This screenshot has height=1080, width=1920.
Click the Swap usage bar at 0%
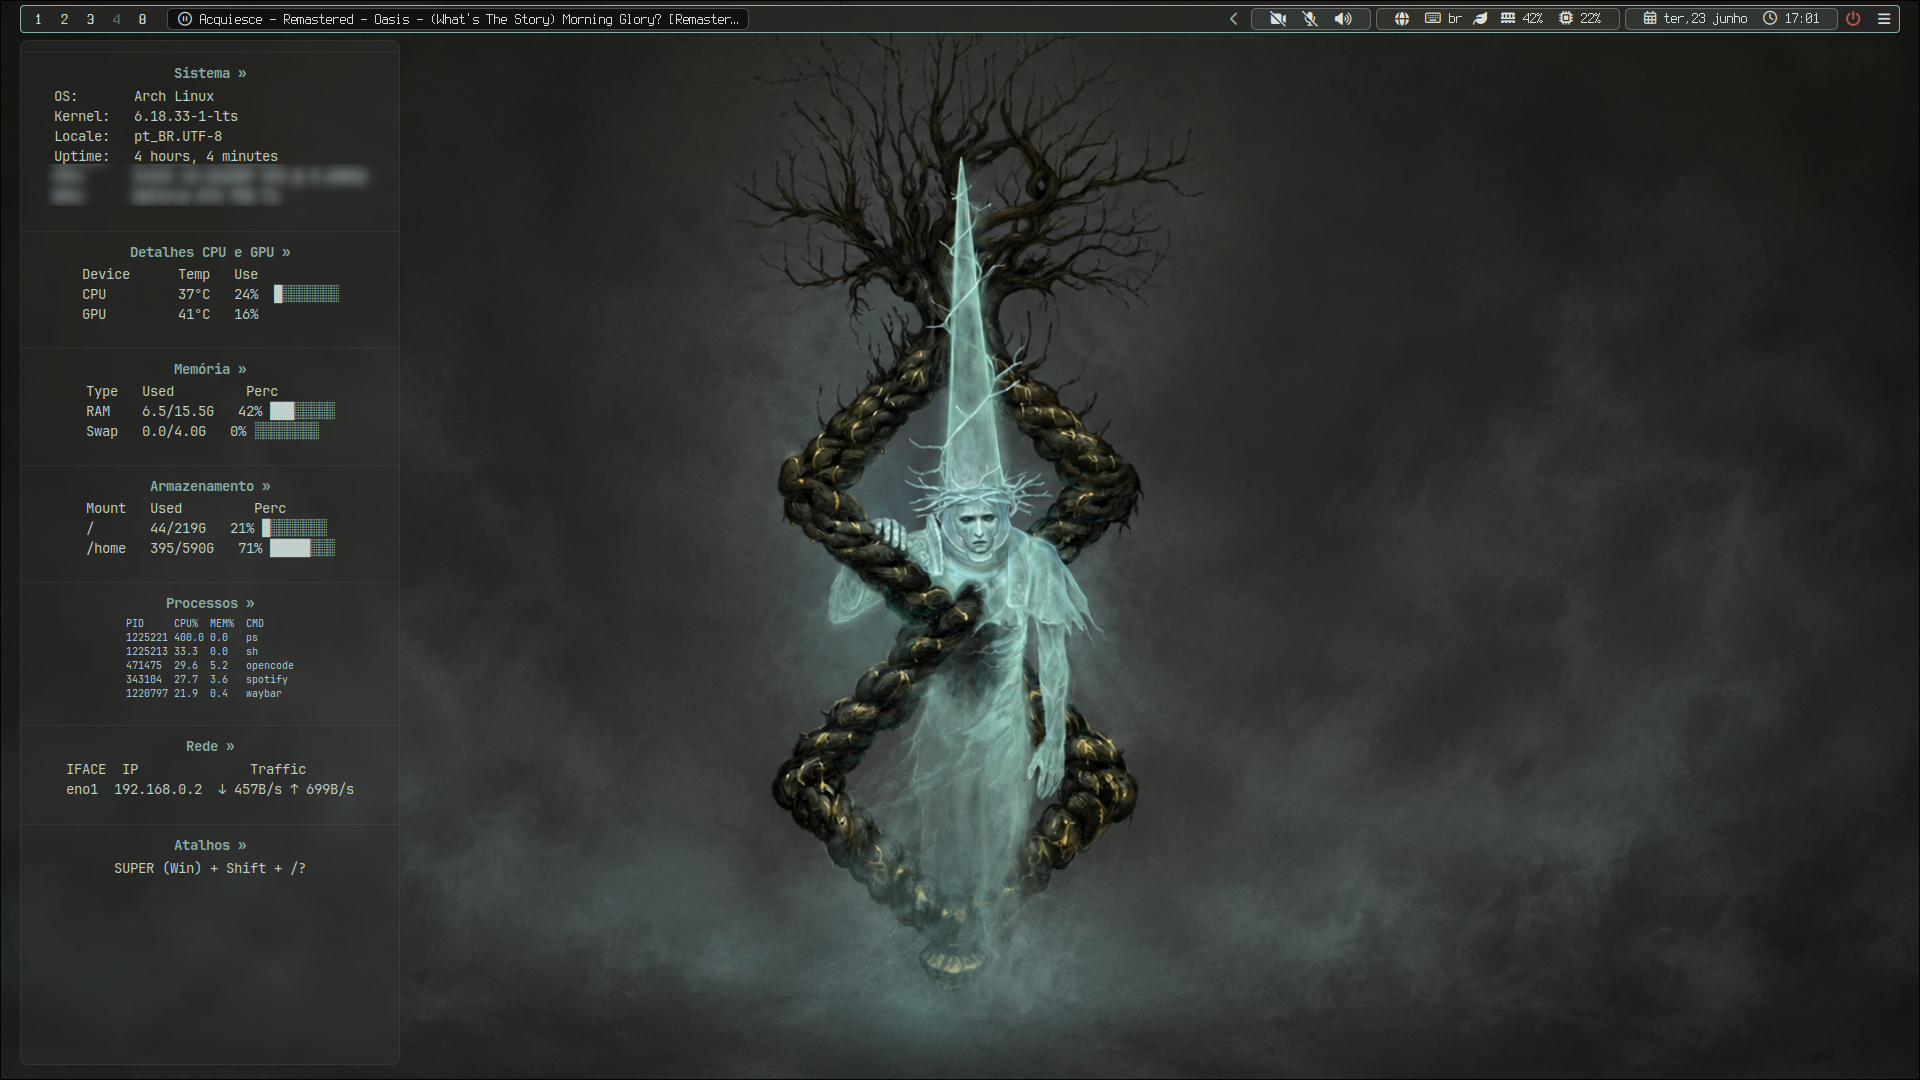coord(287,431)
